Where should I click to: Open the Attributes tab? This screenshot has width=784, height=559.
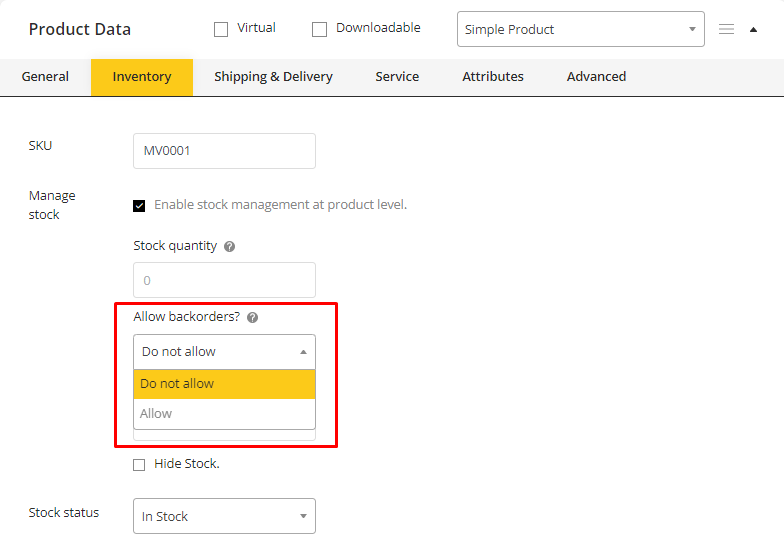tap(492, 77)
